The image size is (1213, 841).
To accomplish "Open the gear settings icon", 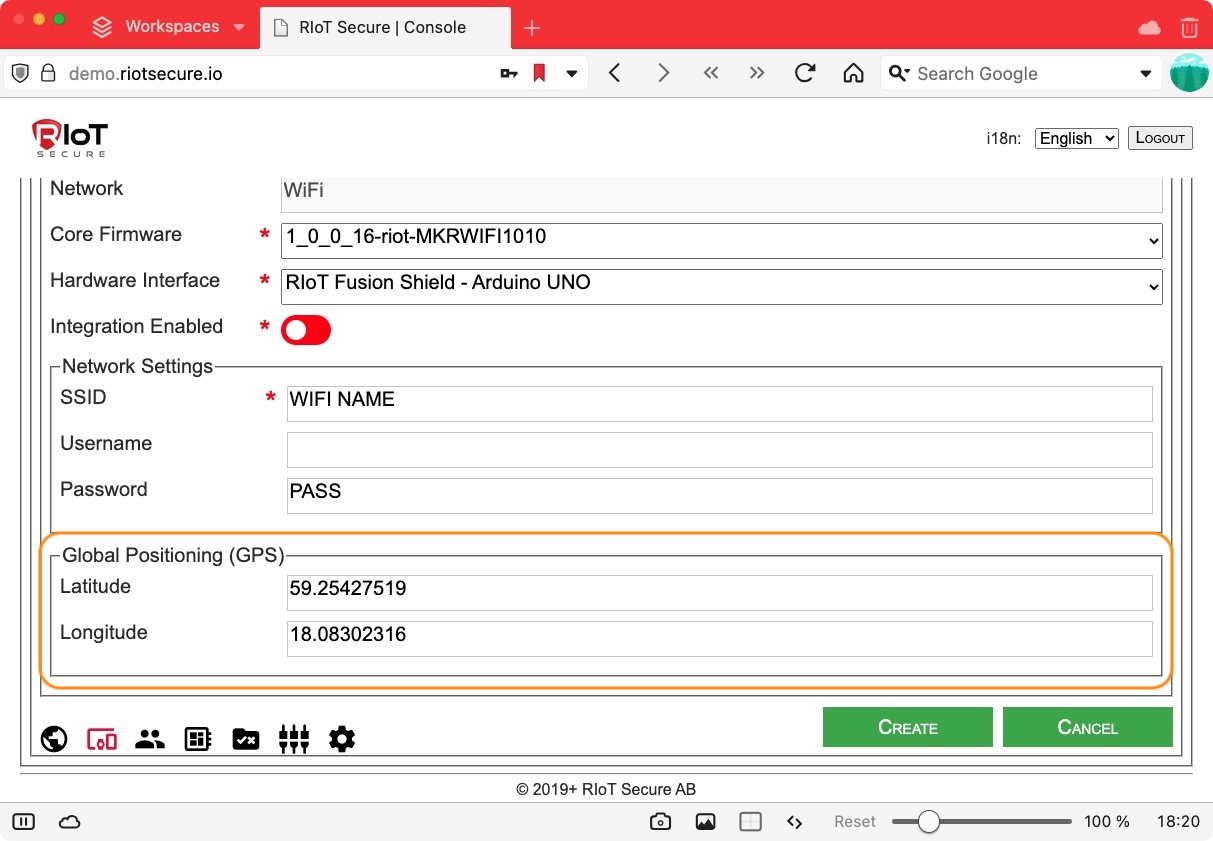I will point(342,739).
